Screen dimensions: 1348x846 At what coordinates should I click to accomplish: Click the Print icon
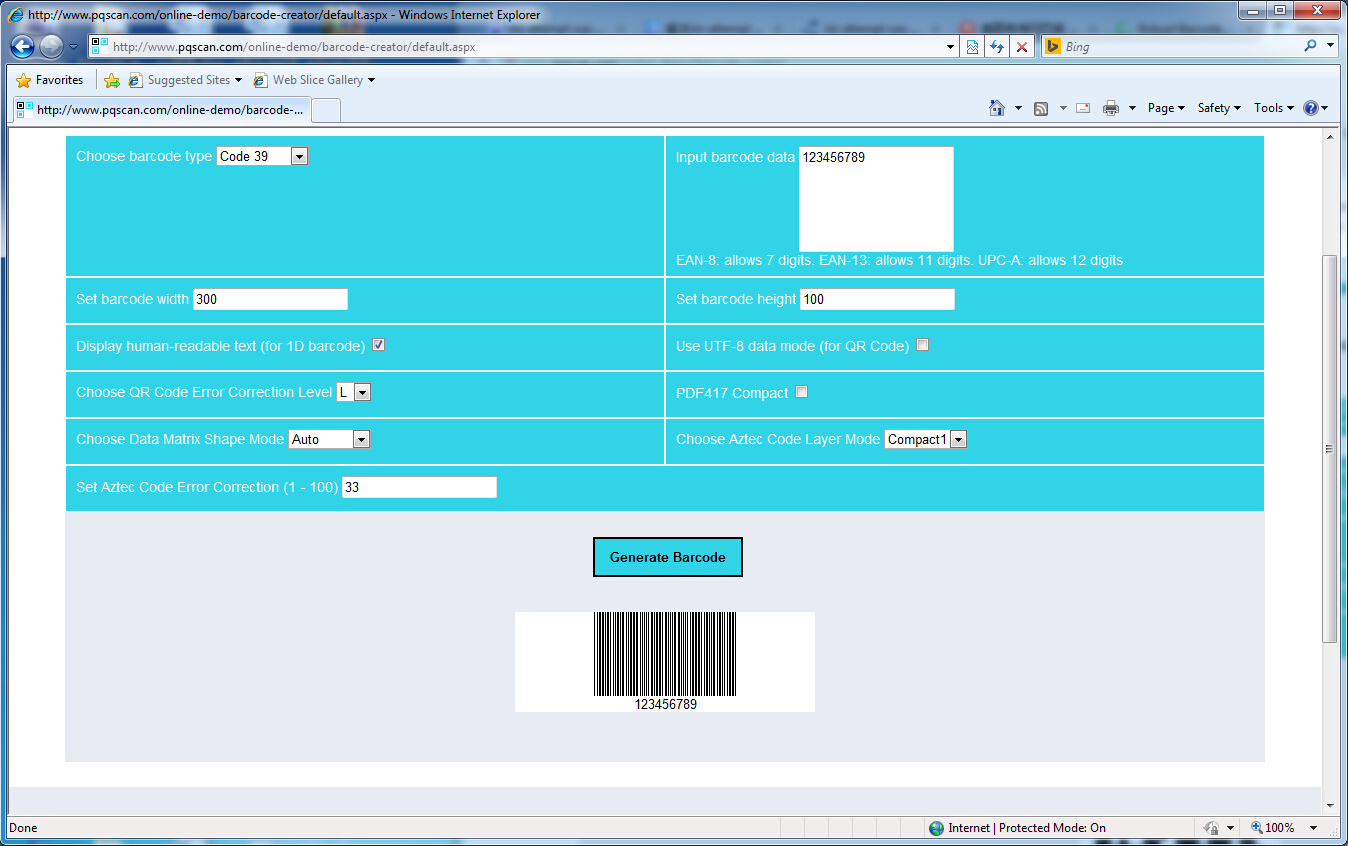point(1110,108)
